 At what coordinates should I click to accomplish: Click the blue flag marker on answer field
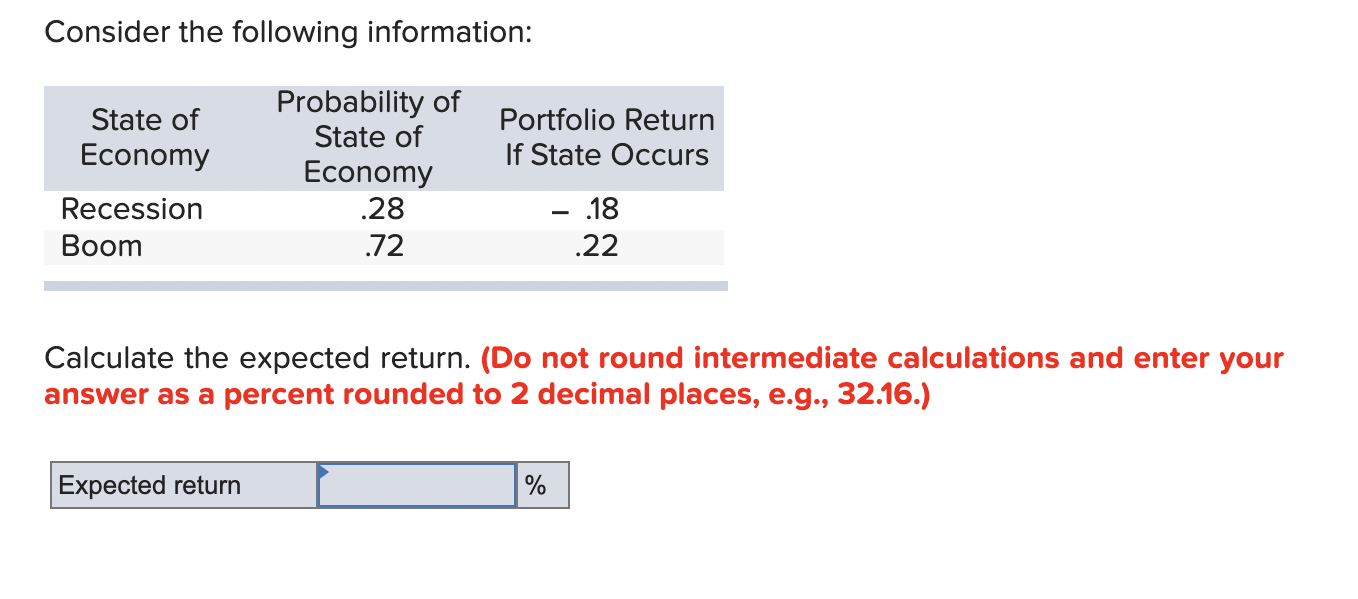[x=322, y=472]
